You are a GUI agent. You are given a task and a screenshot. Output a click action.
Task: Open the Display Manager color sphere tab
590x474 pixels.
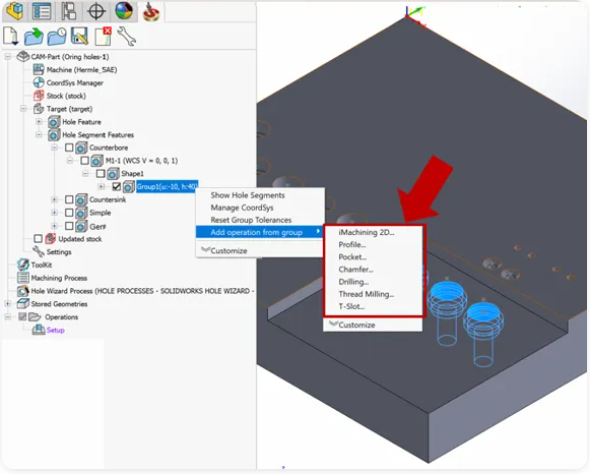[124, 11]
